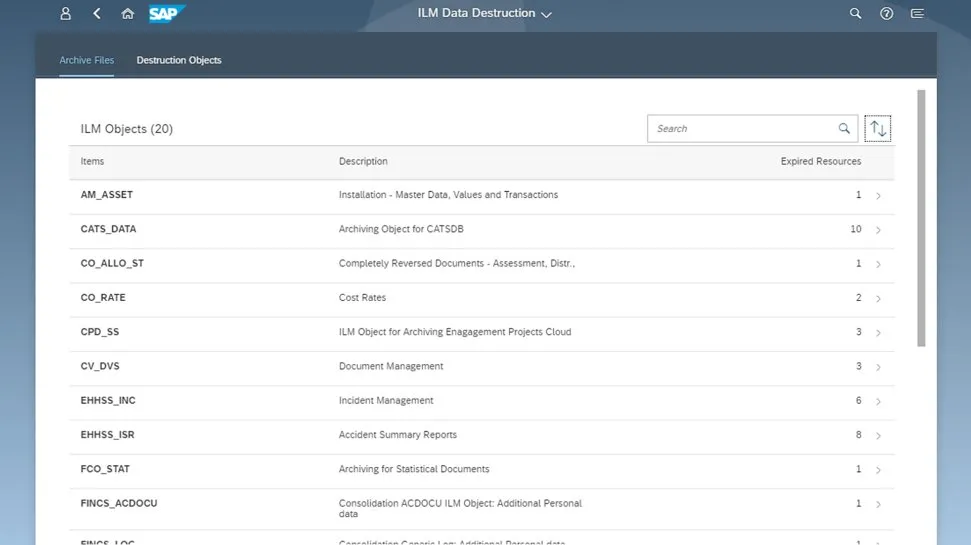
Task: Click the Expired Resources column header
Action: (x=820, y=161)
